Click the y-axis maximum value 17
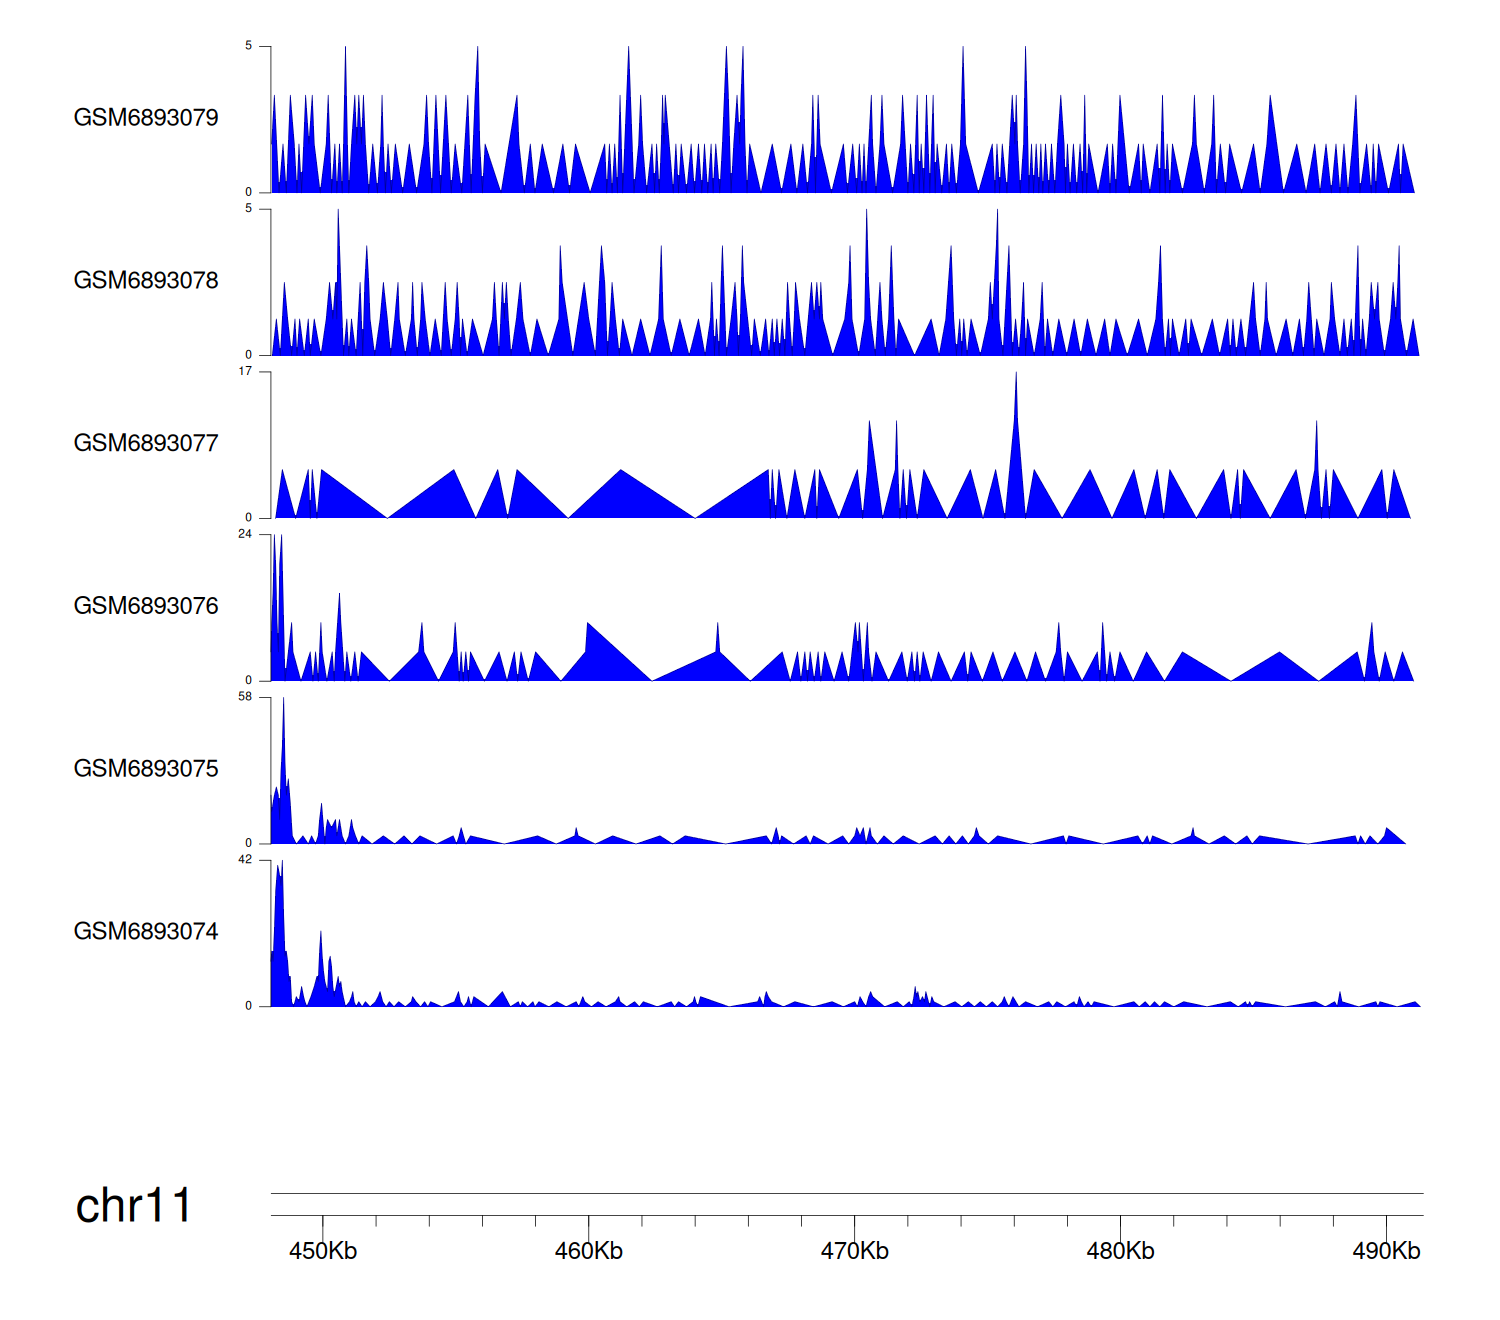The width and height of the screenshot is (1500, 1320). coord(245,372)
